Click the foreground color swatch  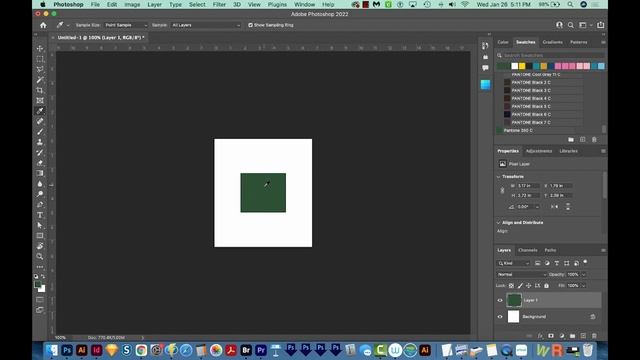pos(38,284)
